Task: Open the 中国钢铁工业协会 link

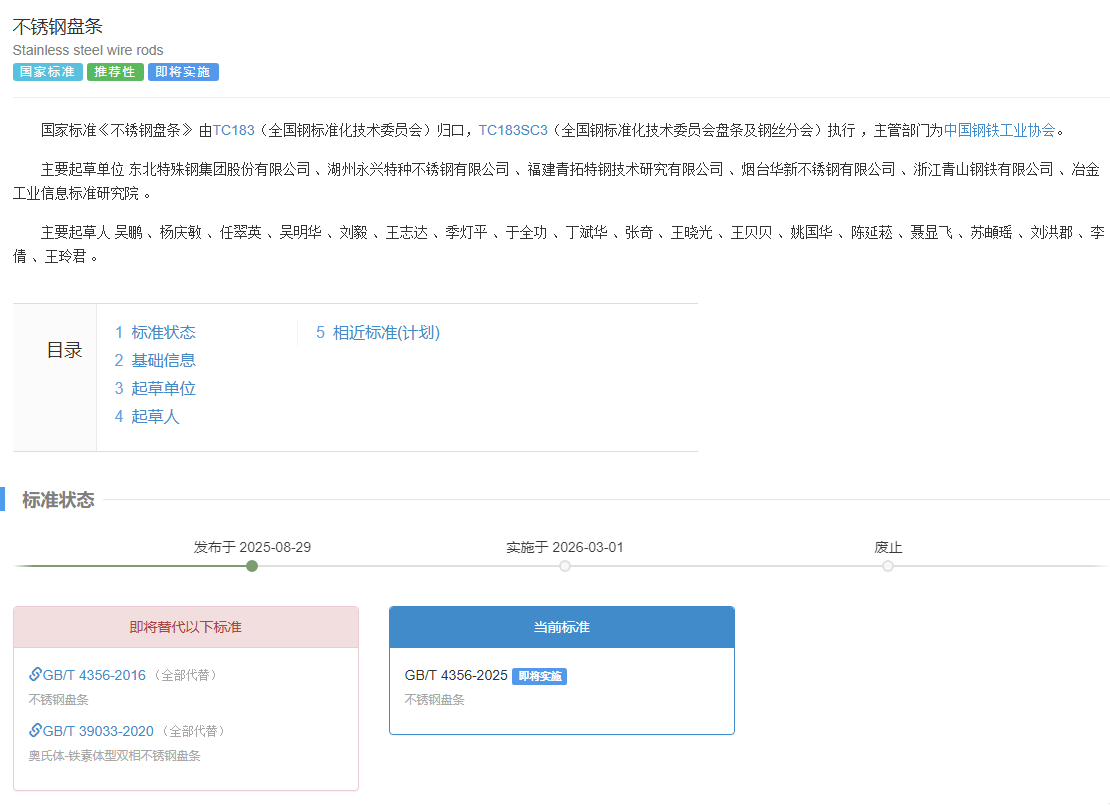Action: pos(999,130)
